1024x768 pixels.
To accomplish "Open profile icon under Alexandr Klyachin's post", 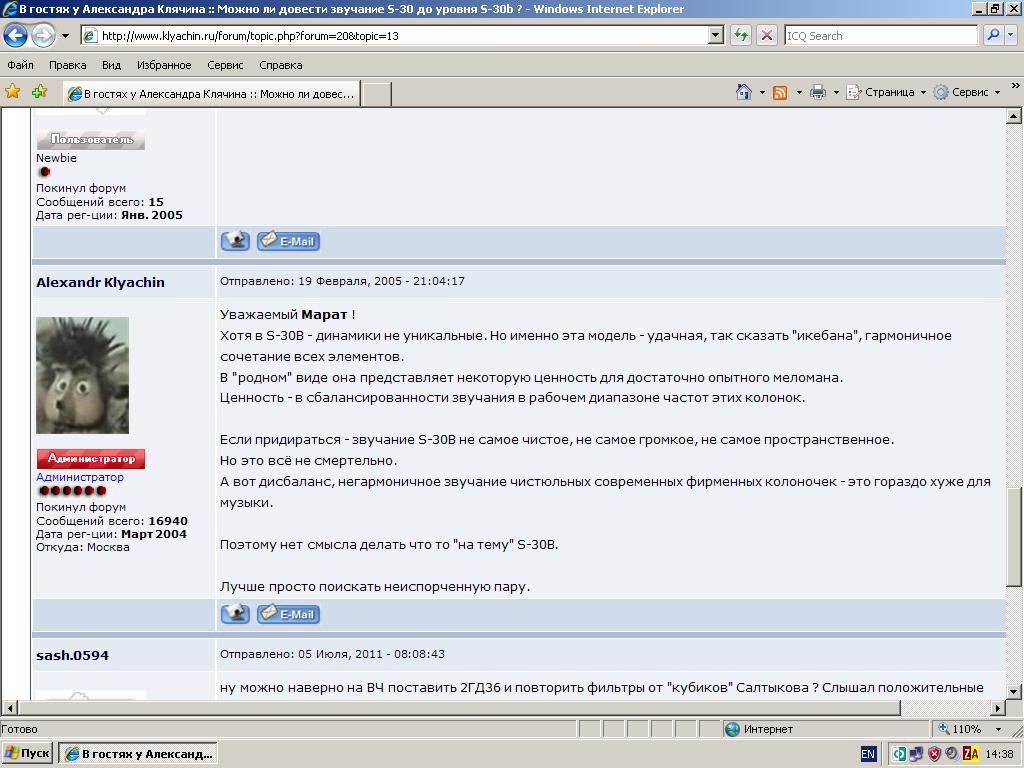I will (x=235, y=614).
